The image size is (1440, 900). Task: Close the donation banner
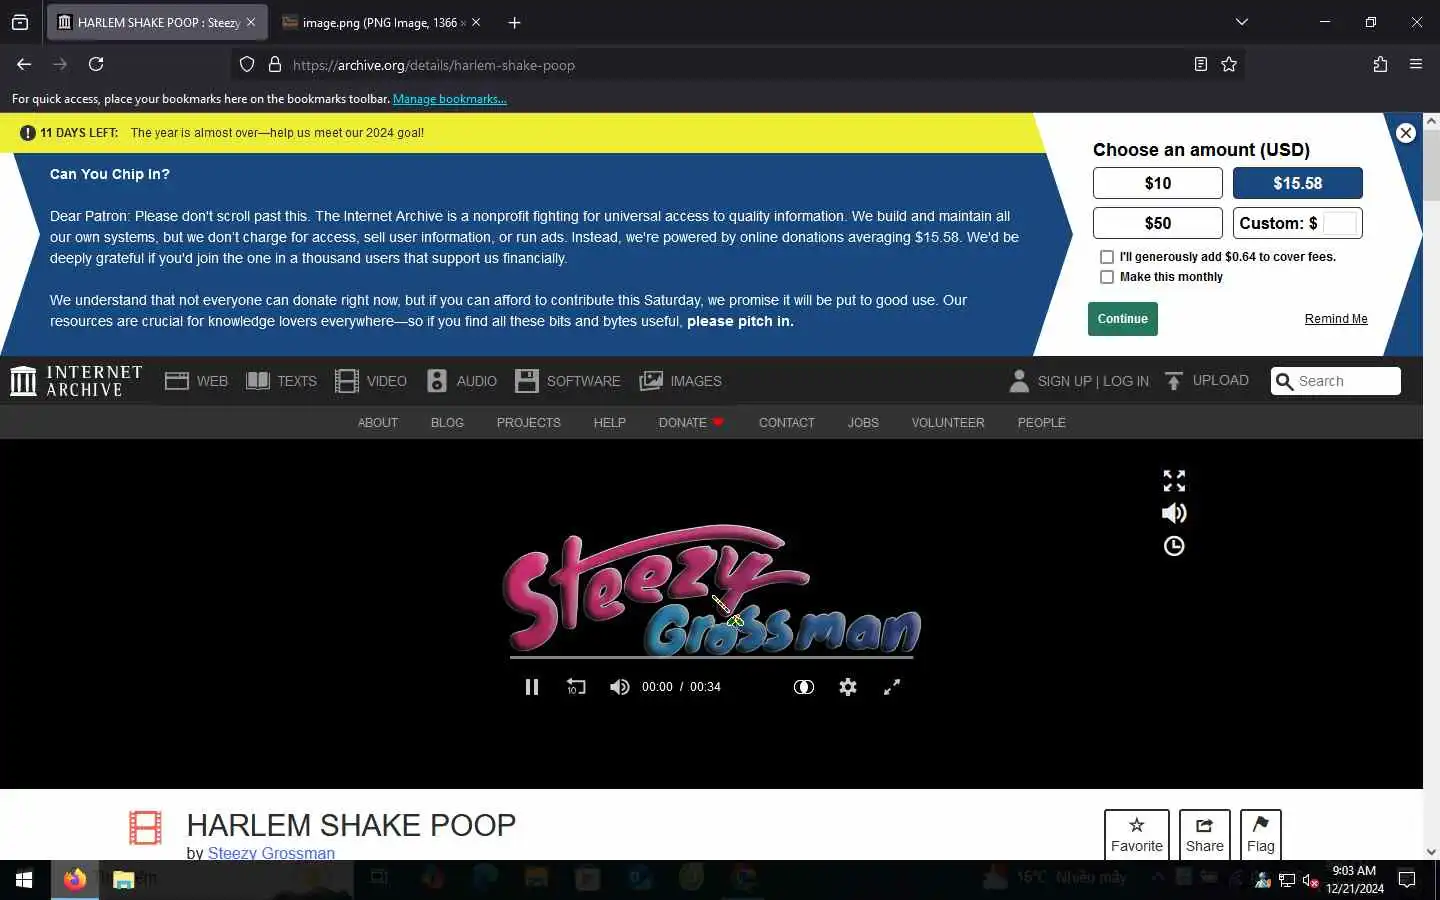tap(1406, 133)
